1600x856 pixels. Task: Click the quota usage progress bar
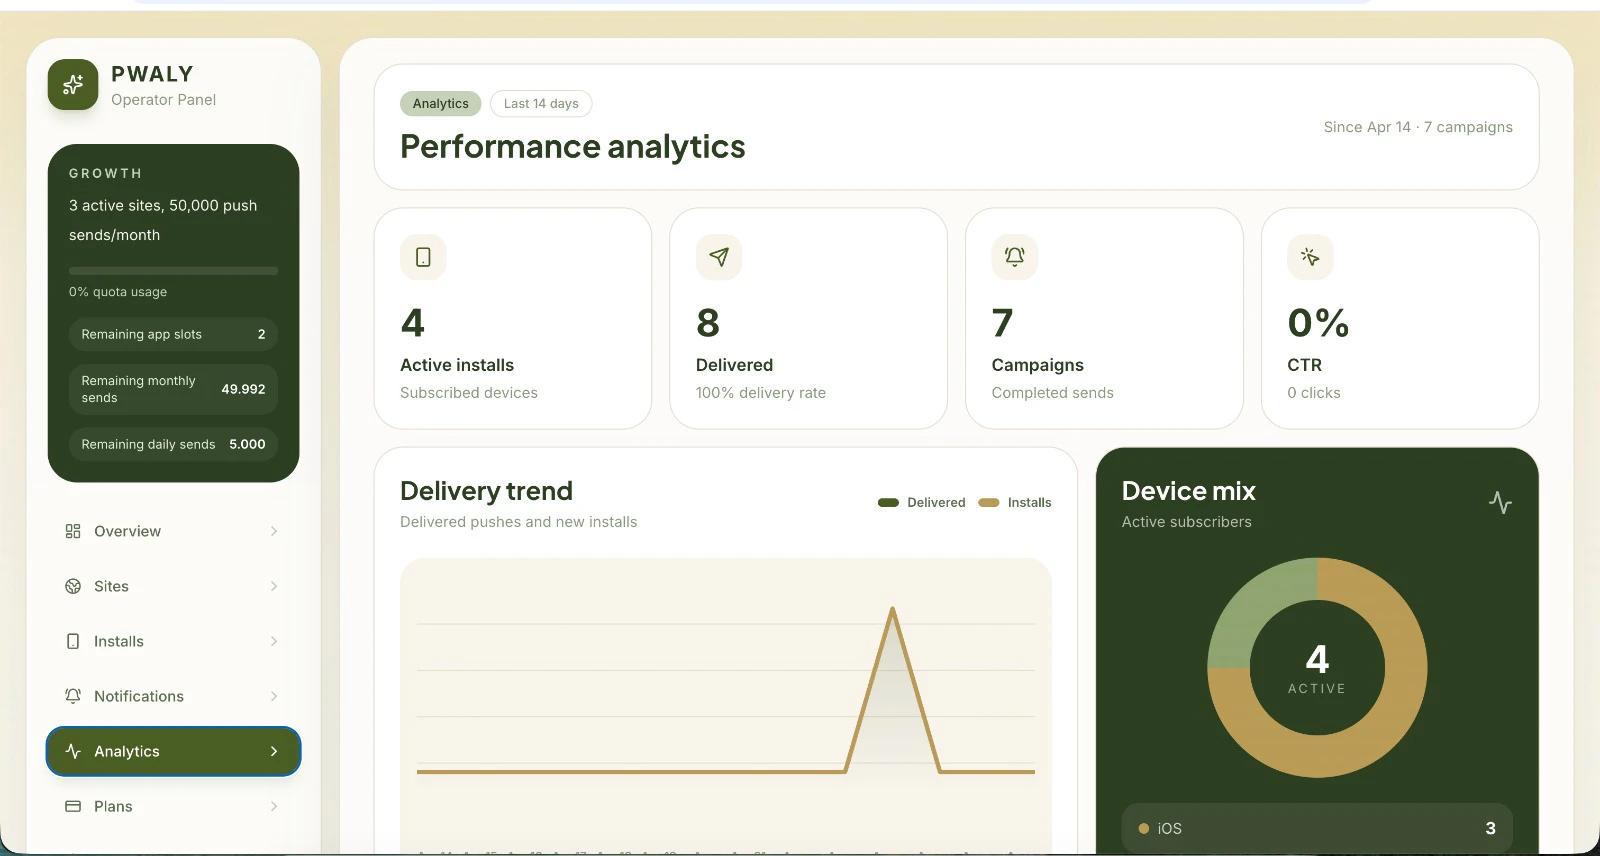(173, 270)
